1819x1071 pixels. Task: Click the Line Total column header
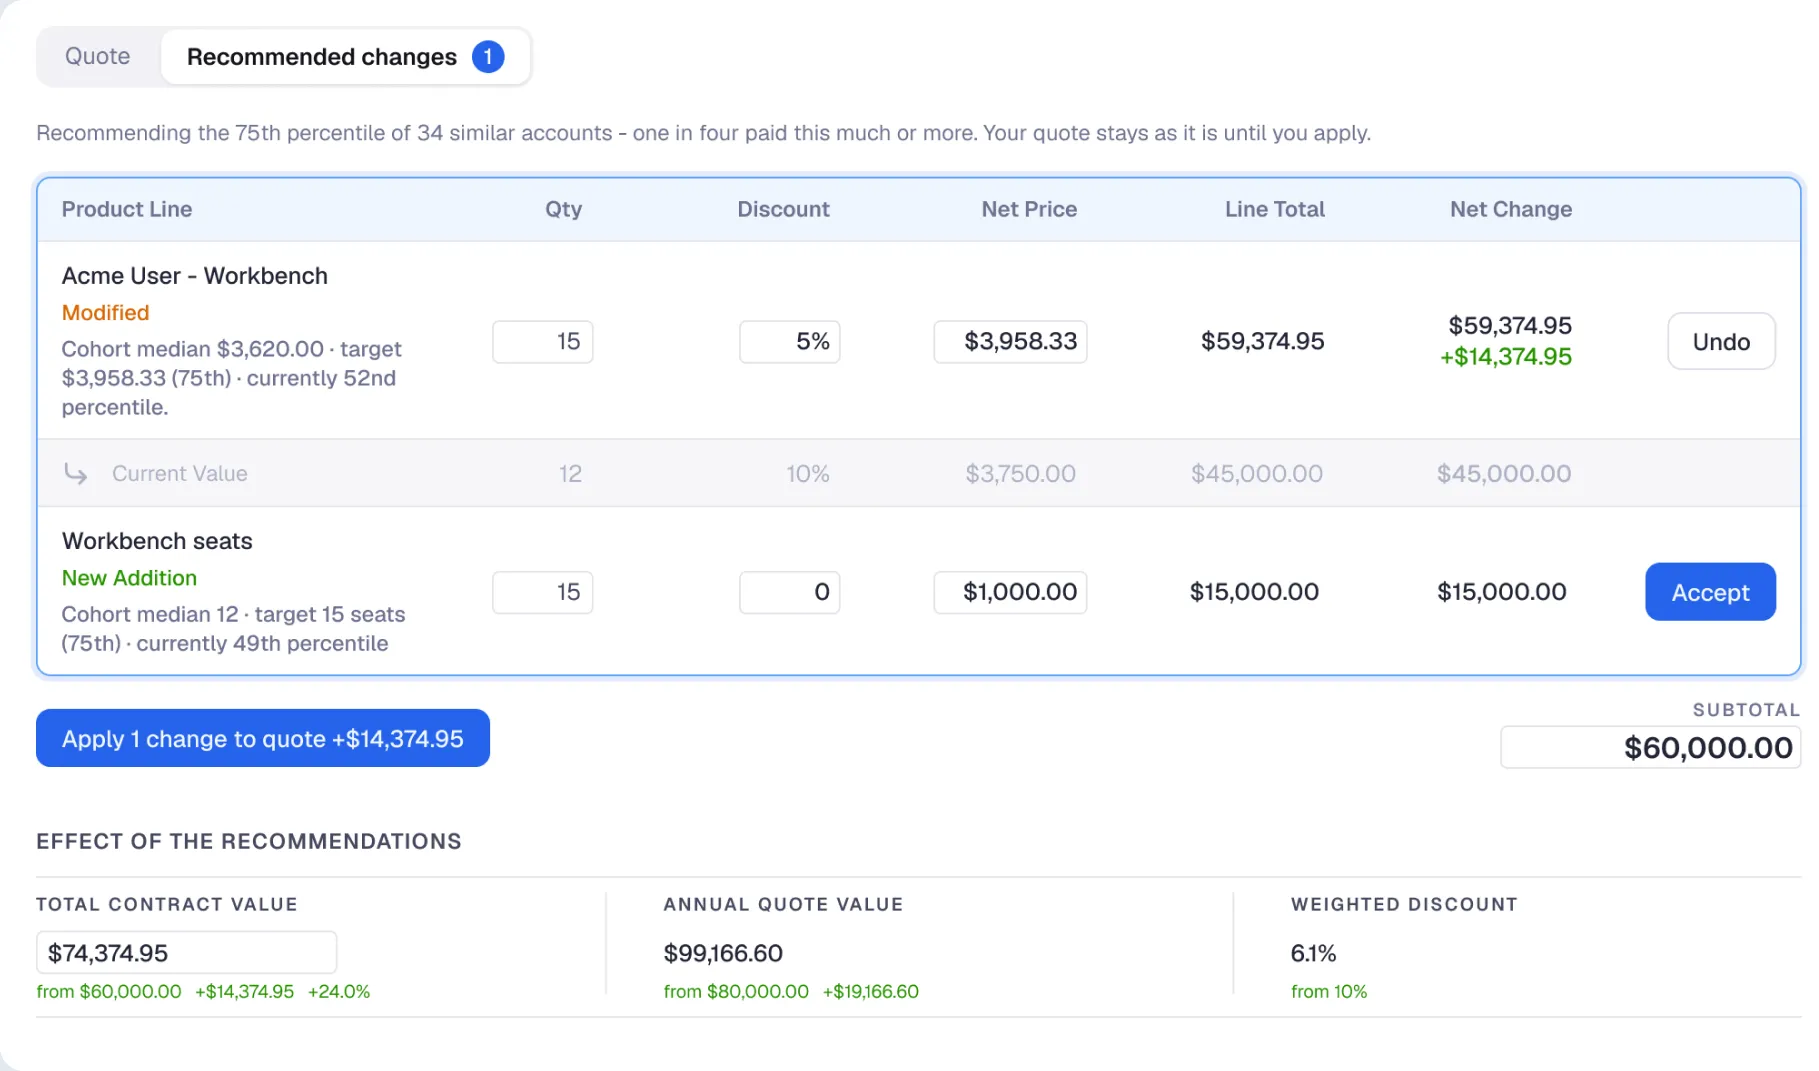(x=1274, y=209)
